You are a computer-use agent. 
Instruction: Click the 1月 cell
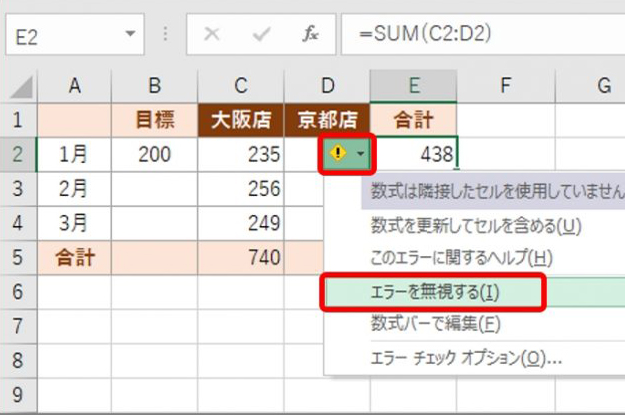coord(75,155)
